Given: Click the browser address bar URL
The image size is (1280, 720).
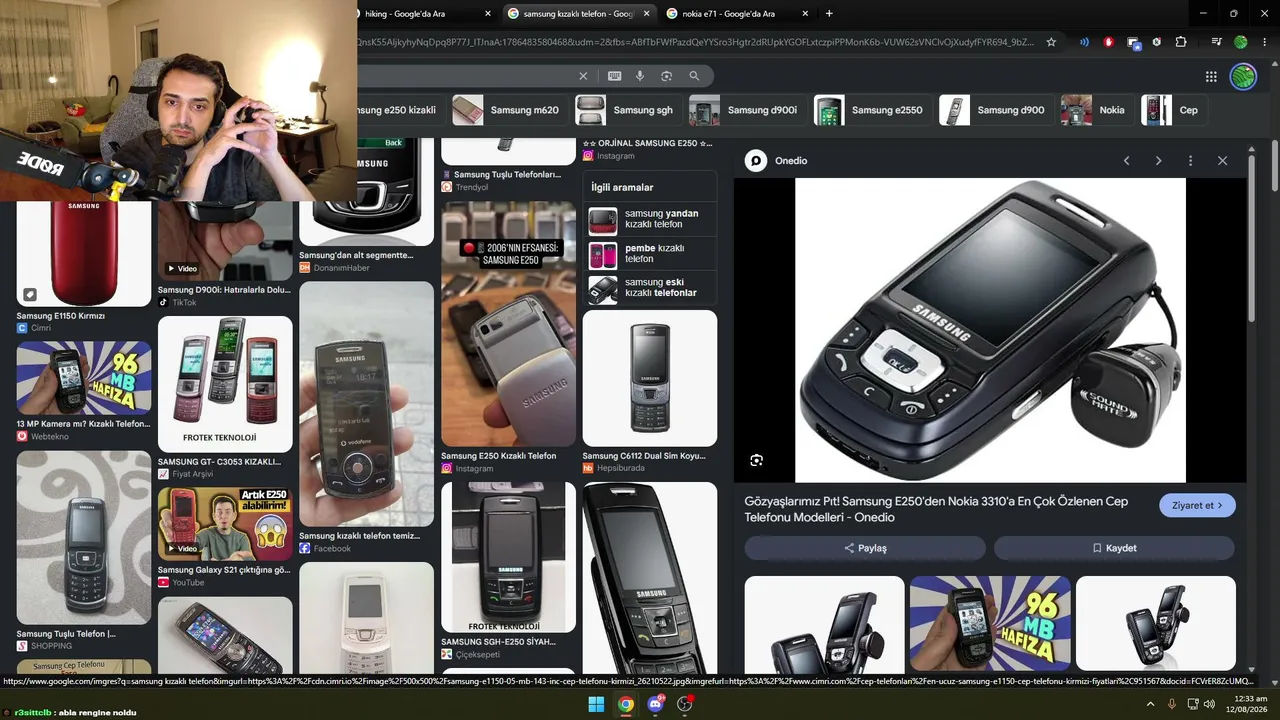Looking at the screenshot, I should coord(695,42).
